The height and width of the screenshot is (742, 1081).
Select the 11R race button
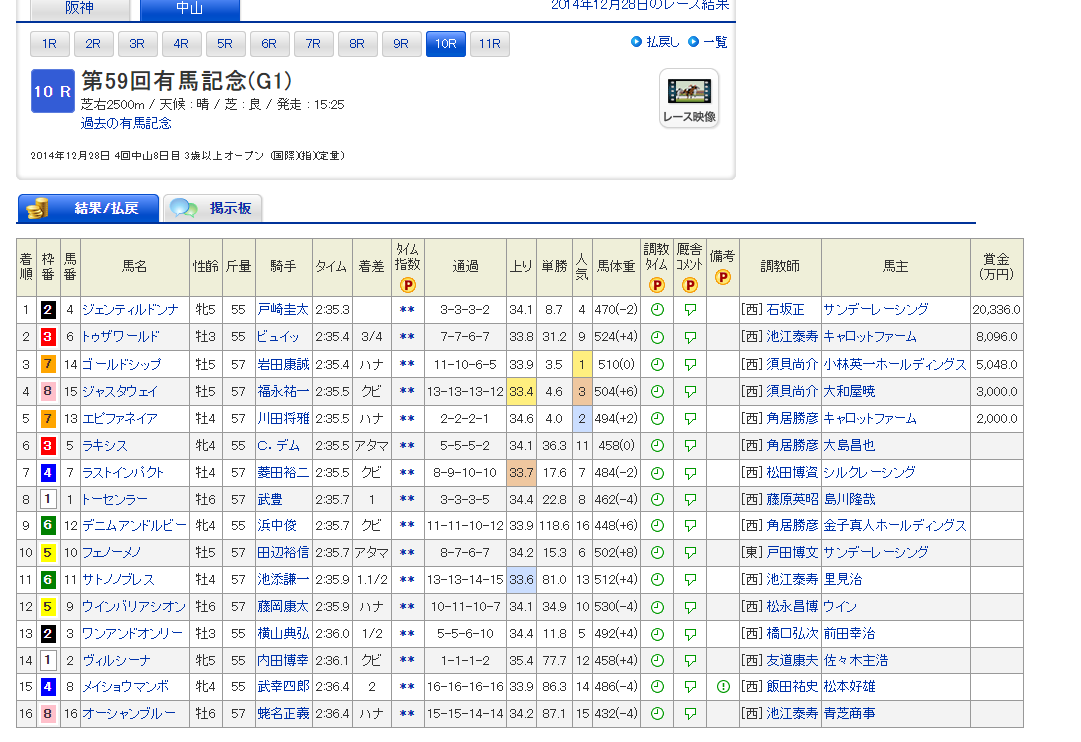[x=489, y=44]
